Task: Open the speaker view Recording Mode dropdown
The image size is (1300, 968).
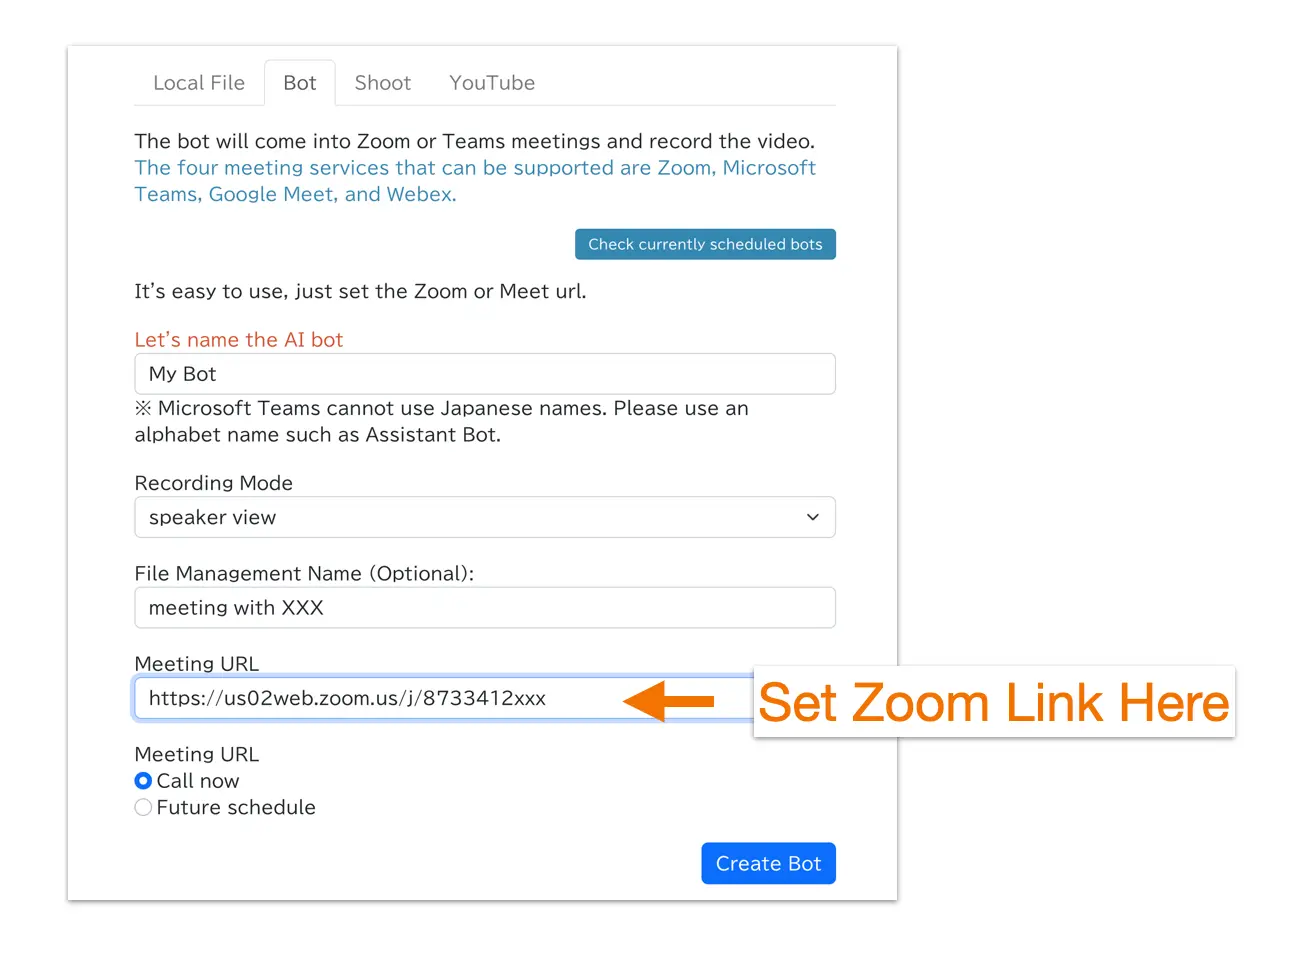Action: click(470, 517)
